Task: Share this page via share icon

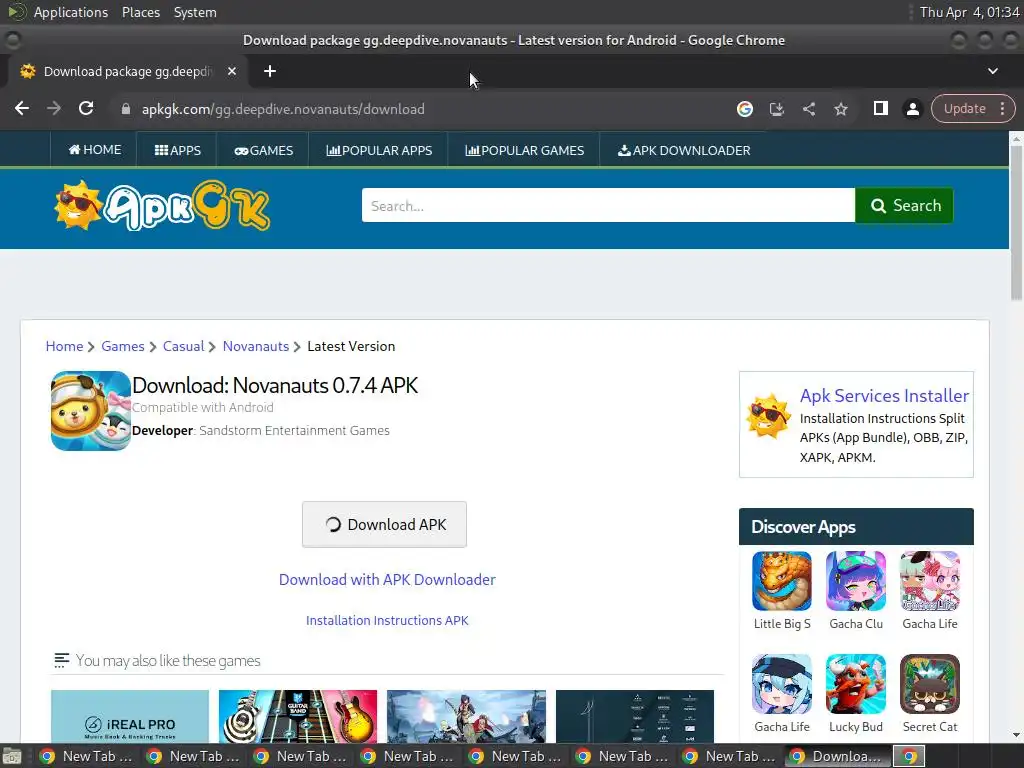Action: pyautogui.click(x=808, y=109)
